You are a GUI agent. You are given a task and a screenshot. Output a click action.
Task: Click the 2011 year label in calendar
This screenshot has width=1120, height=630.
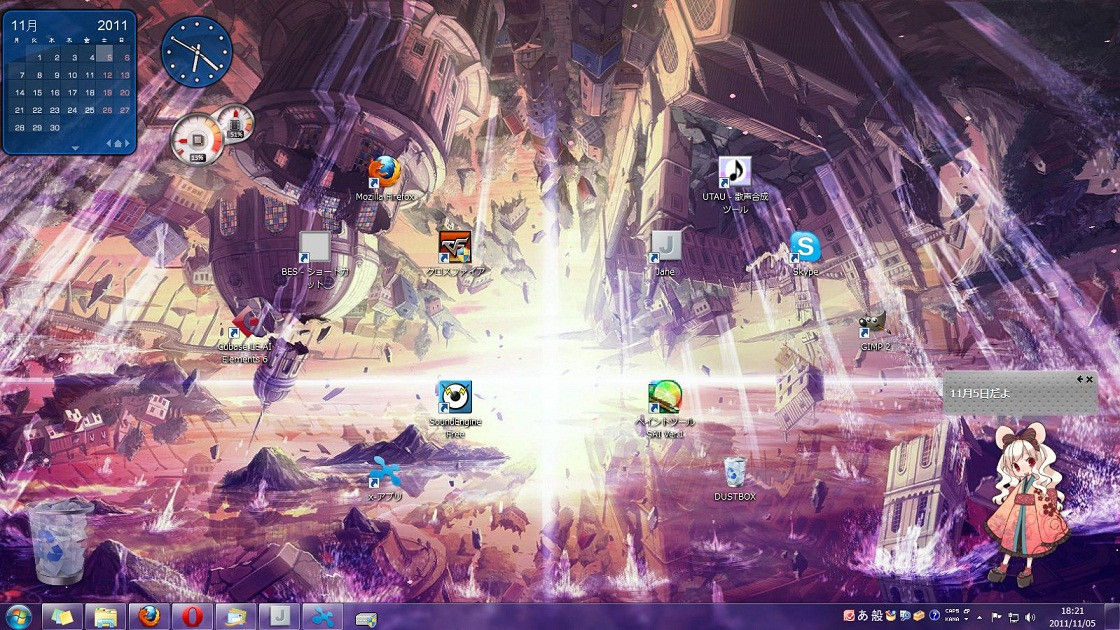[112, 25]
